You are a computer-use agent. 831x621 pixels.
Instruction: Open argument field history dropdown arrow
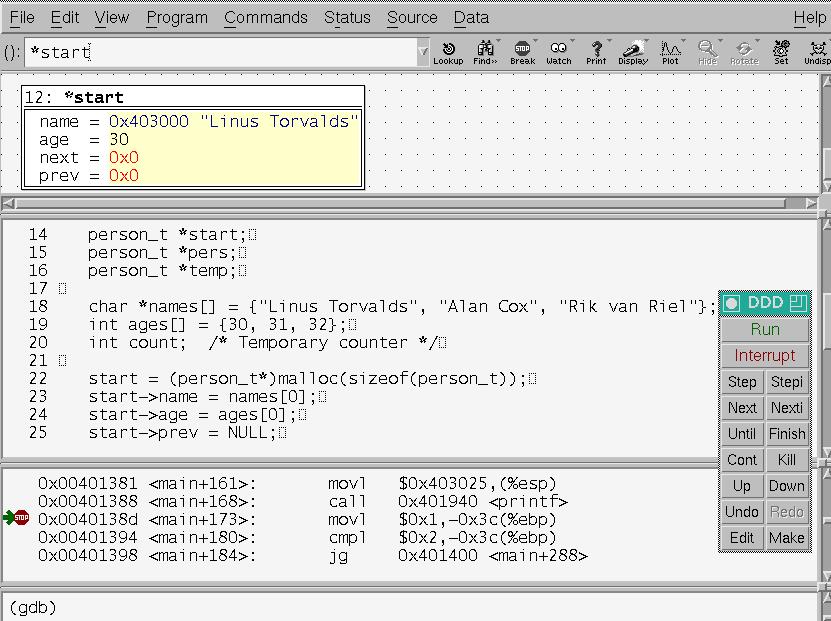[x=423, y=52]
